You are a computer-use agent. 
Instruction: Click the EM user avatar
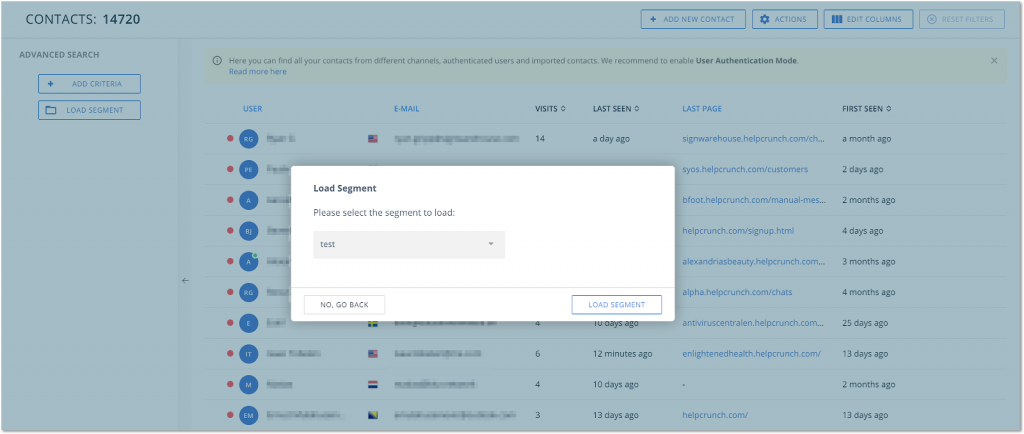click(248, 415)
